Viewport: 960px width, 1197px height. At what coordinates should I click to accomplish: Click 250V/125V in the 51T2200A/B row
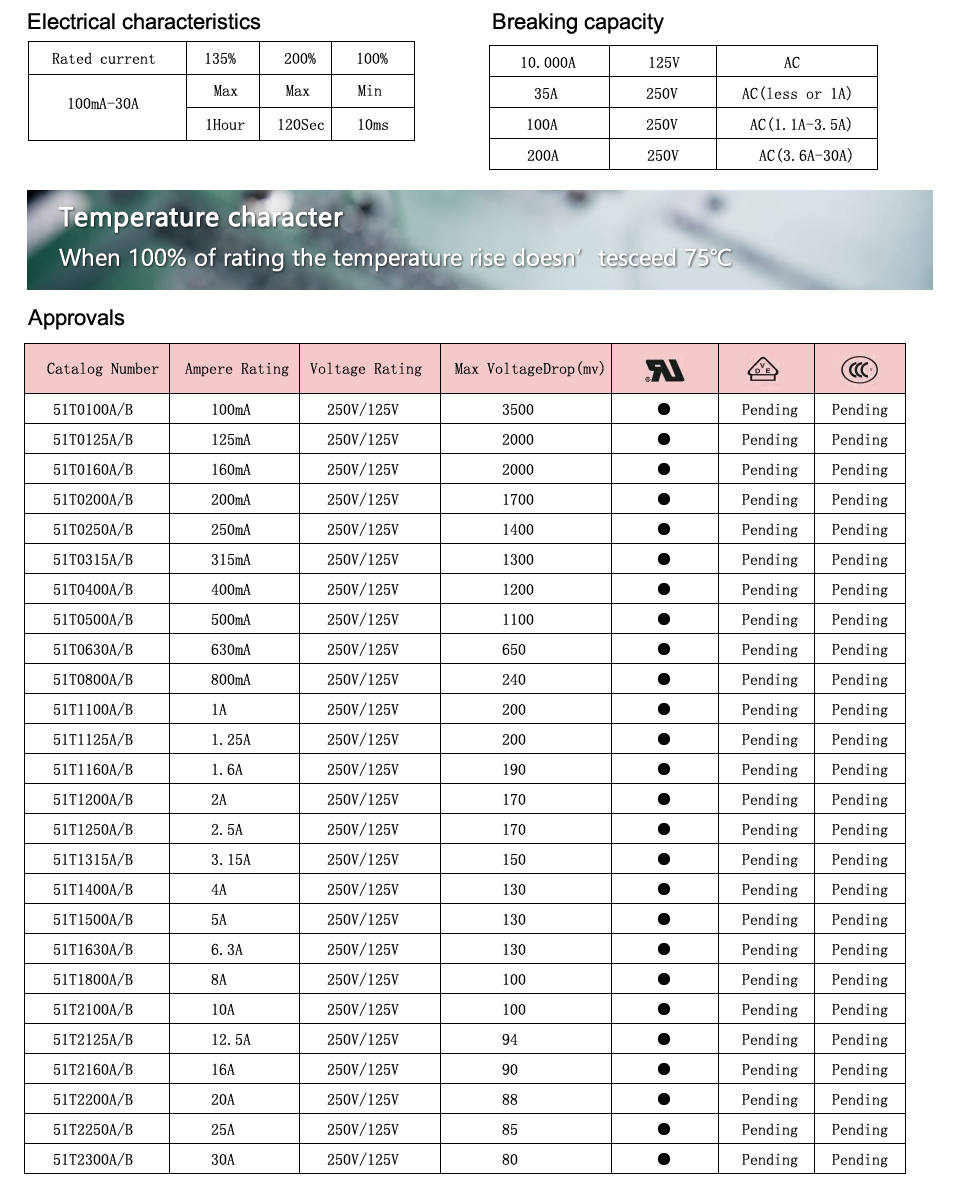[363, 1099]
